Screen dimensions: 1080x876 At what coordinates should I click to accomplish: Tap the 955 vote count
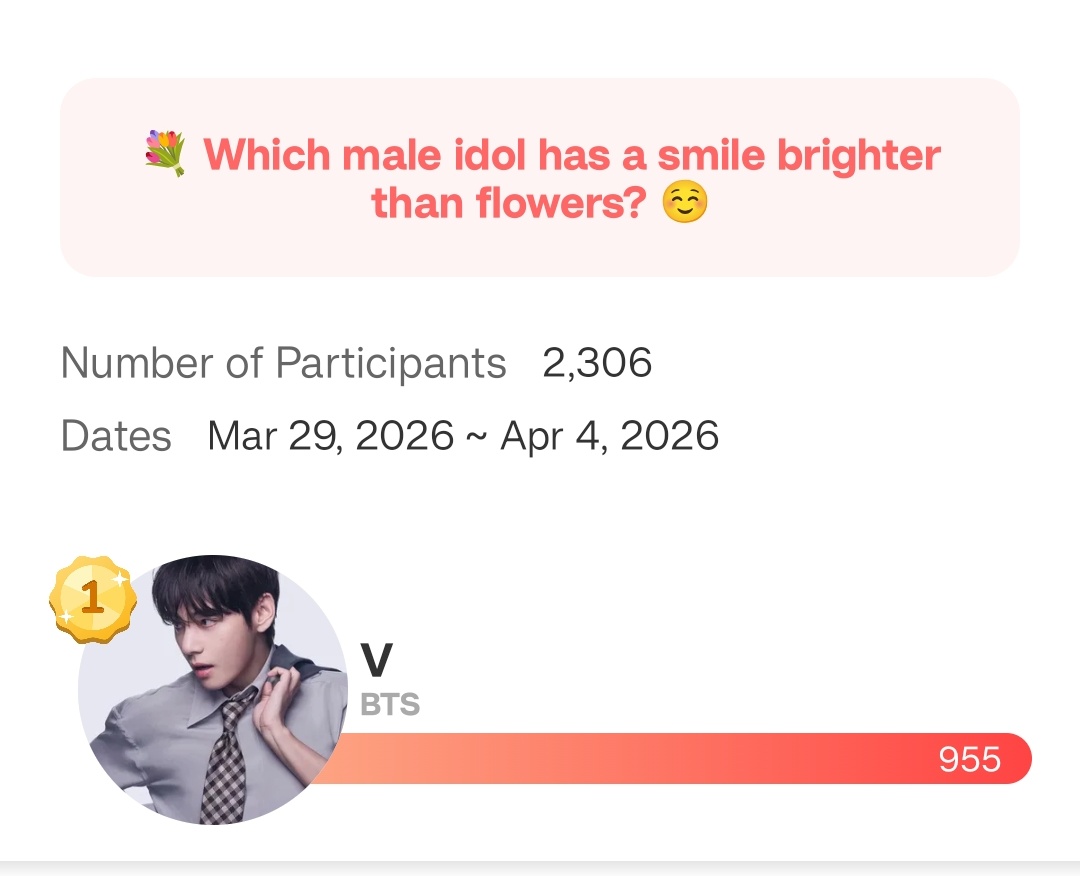pyautogui.click(x=969, y=760)
